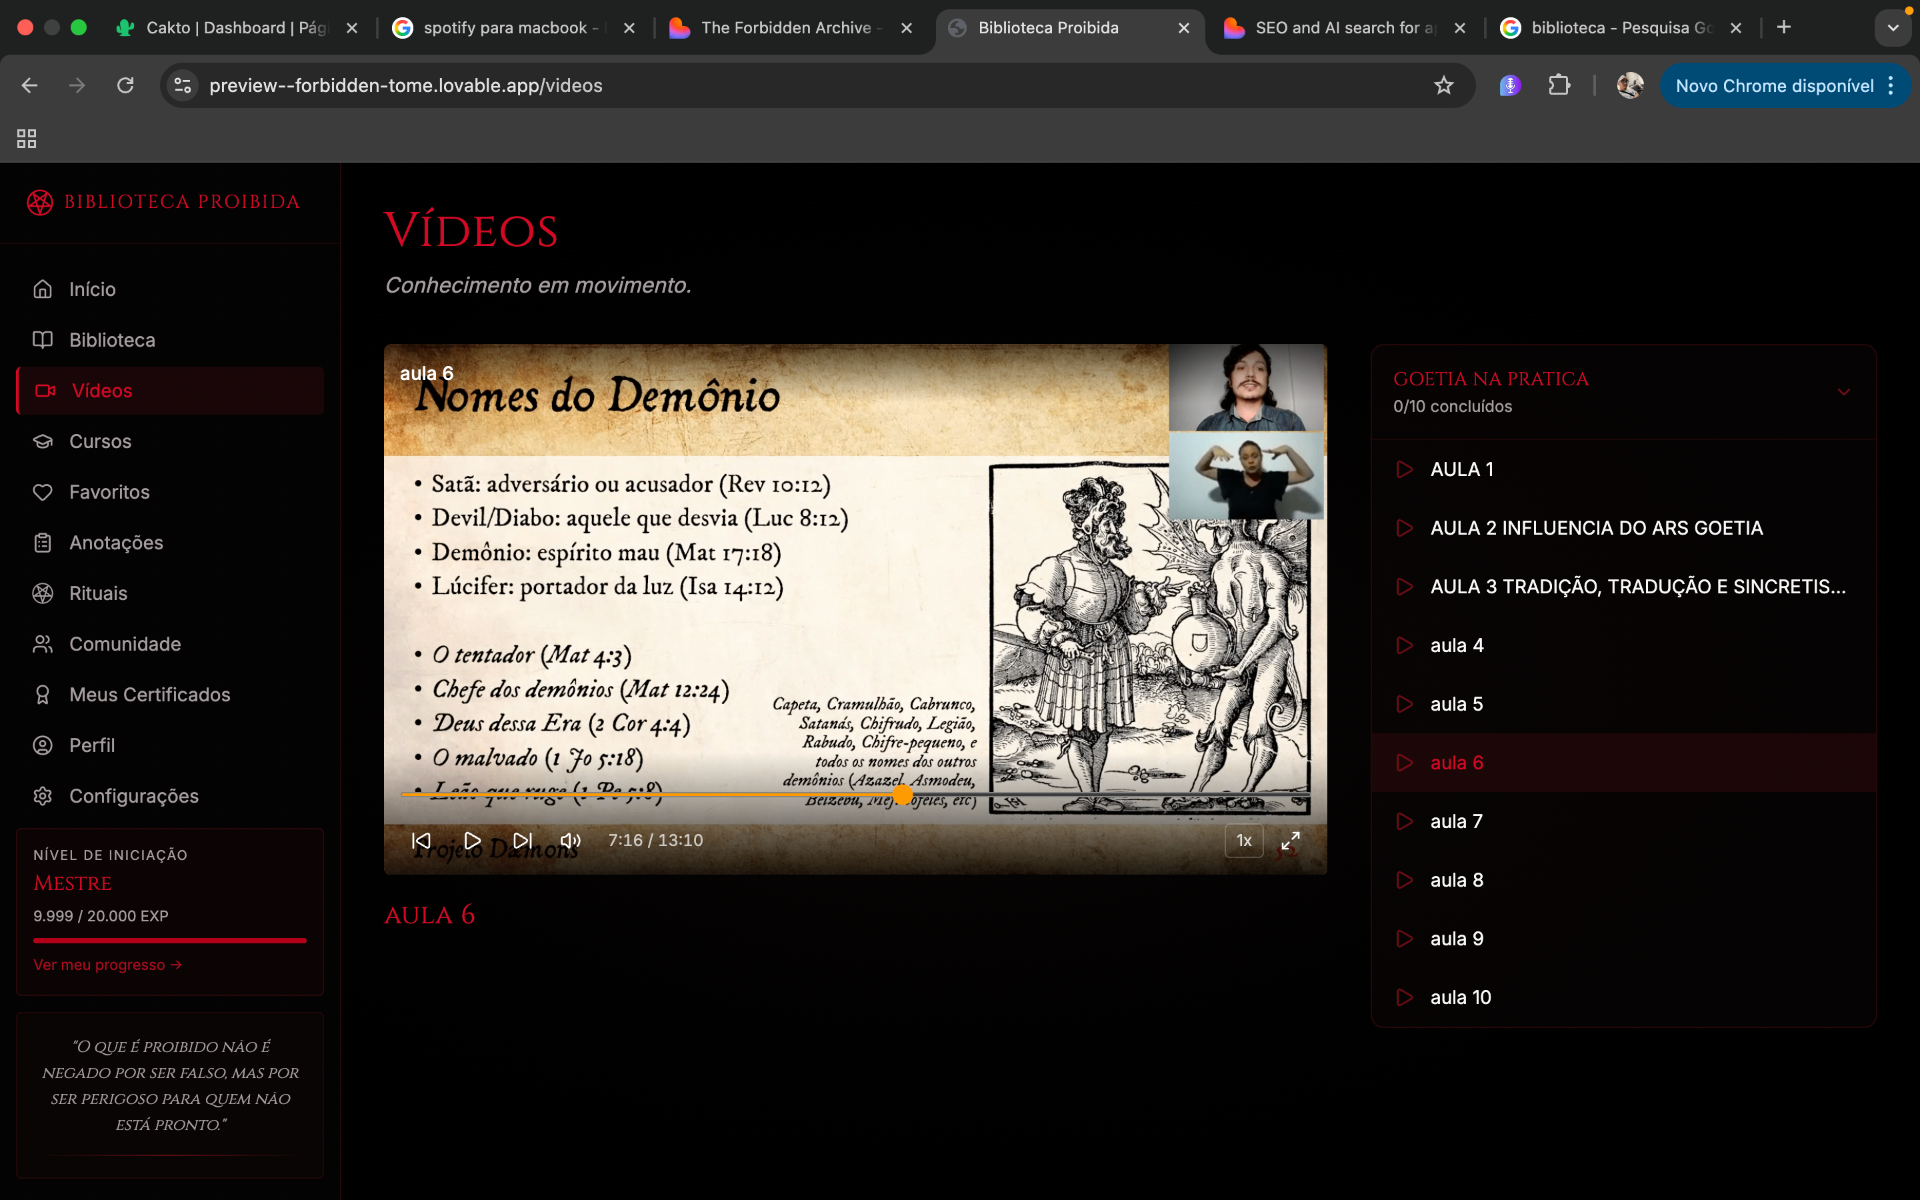
Task: Click the purple extension icon
Action: pyautogui.click(x=1510, y=86)
